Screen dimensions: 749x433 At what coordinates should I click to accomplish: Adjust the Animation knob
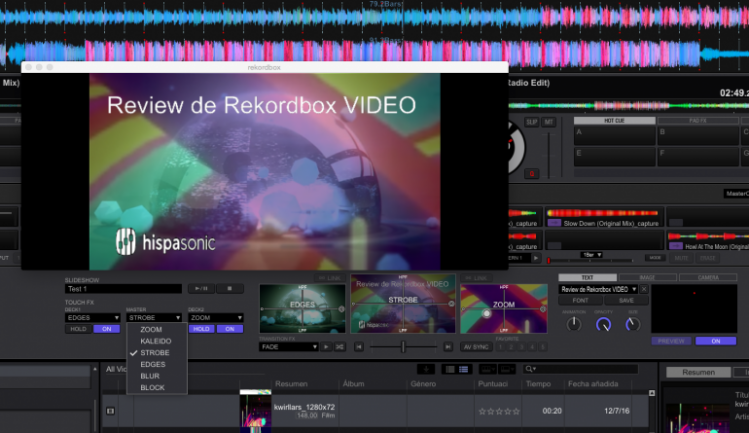[574, 325]
